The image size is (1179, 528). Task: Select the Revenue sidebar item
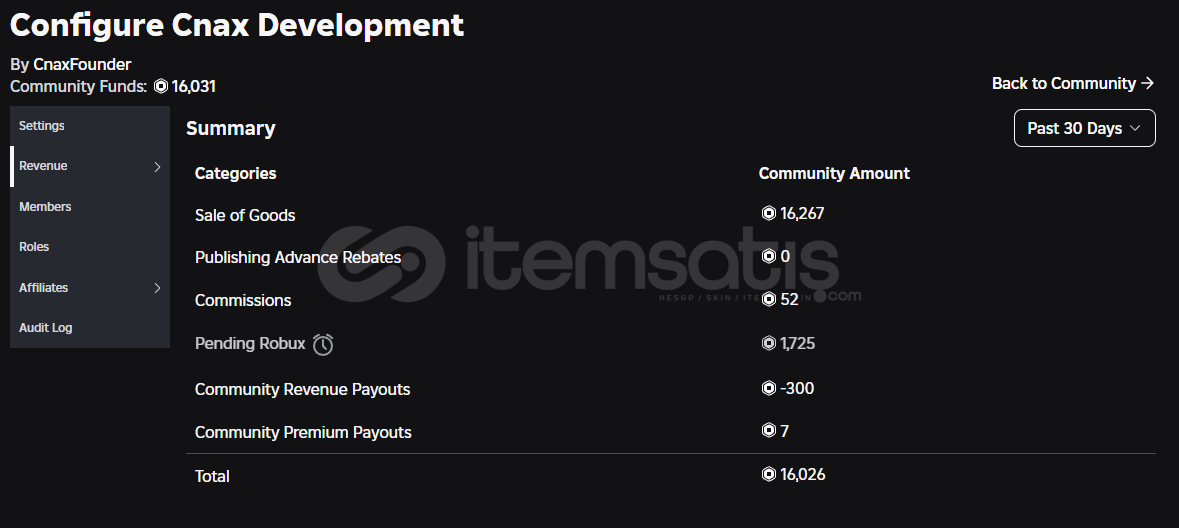pos(89,166)
